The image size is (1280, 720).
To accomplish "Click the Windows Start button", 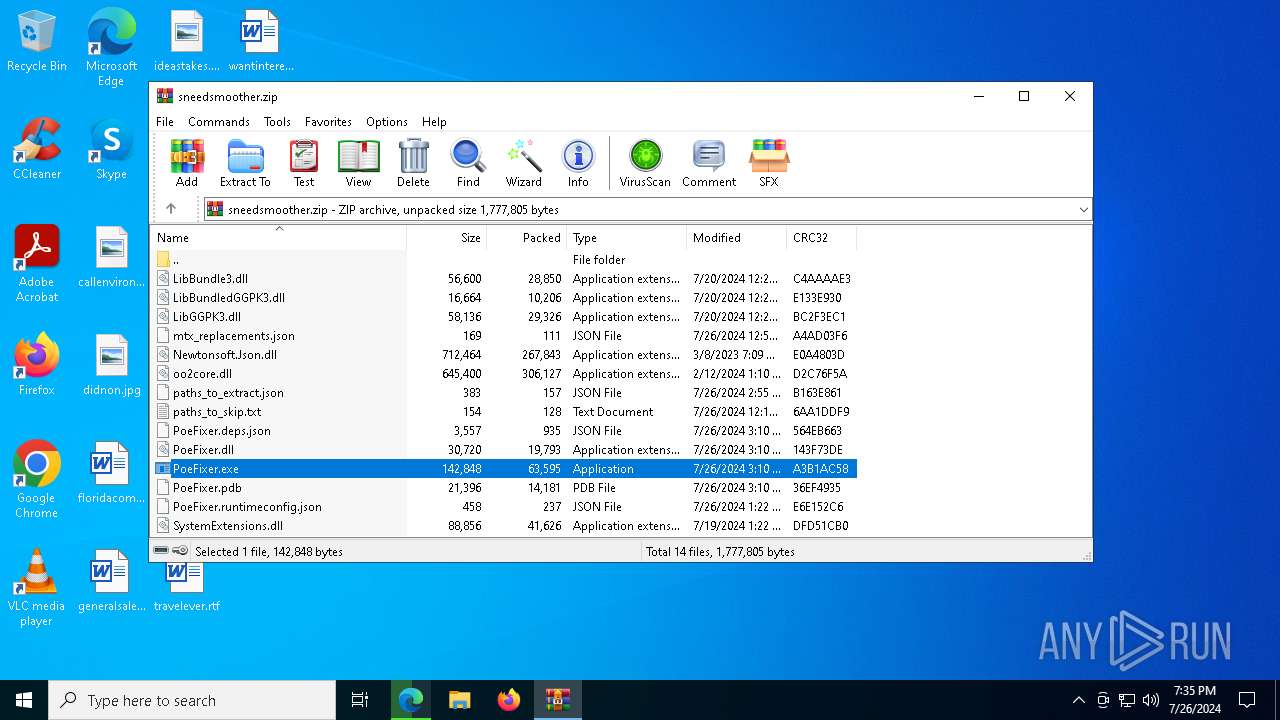I will point(24,700).
